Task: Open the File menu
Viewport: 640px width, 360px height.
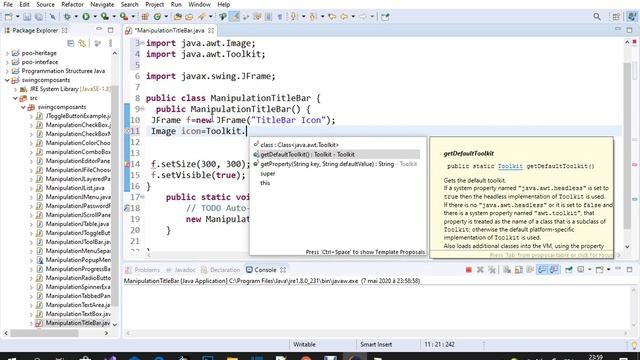Action: 8,4
